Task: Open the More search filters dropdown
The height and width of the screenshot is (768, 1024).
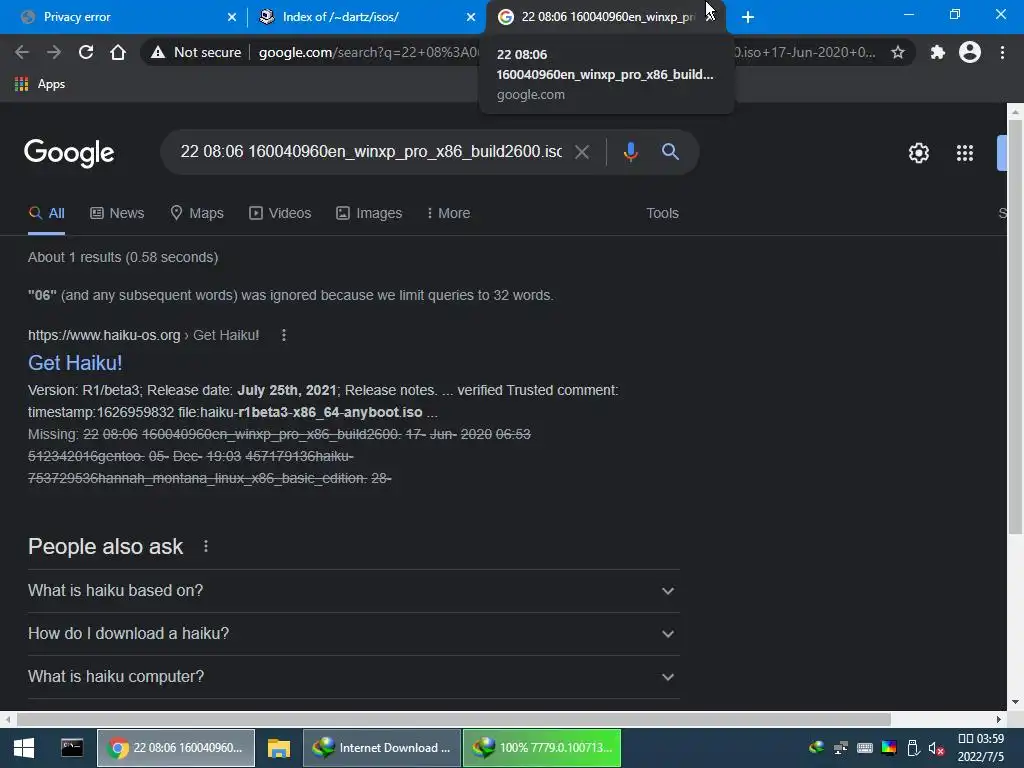Action: (x=448, y=213)
